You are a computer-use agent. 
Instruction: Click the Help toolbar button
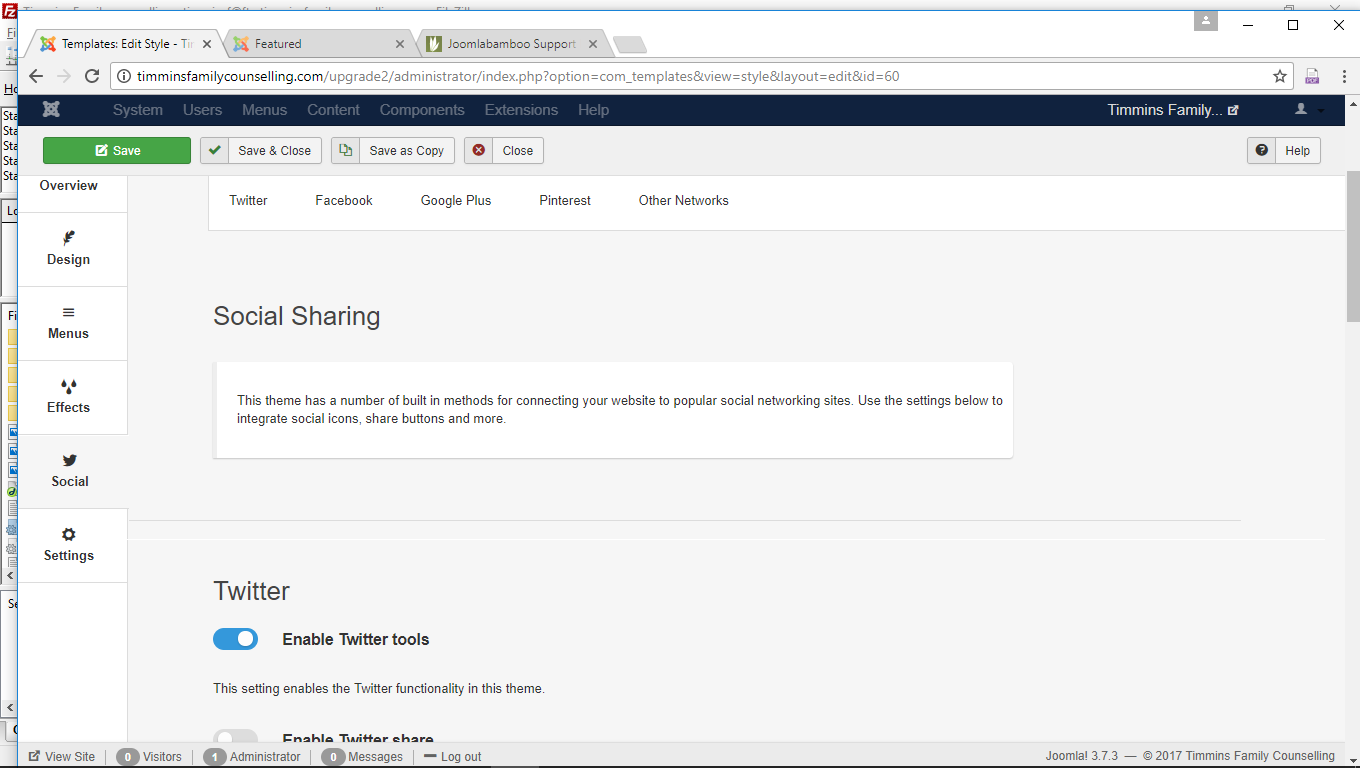click(1284, 151)
